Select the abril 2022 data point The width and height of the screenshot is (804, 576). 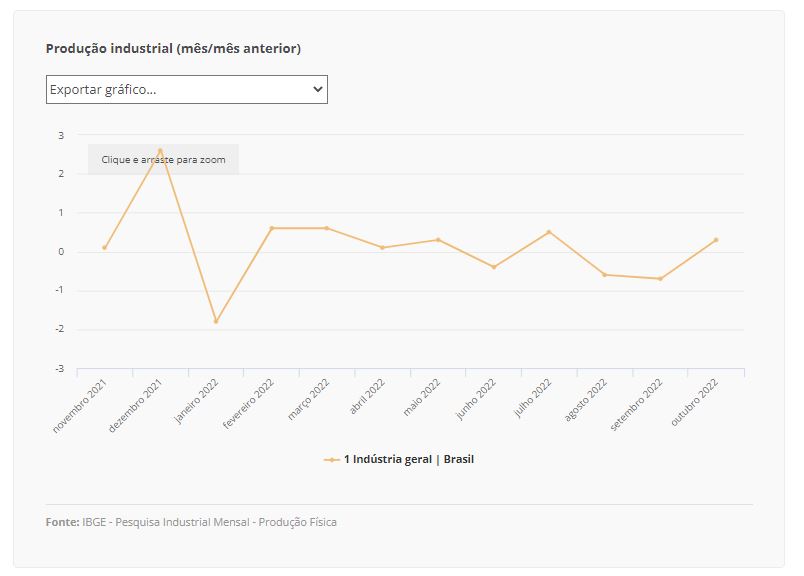coord(382,247)
